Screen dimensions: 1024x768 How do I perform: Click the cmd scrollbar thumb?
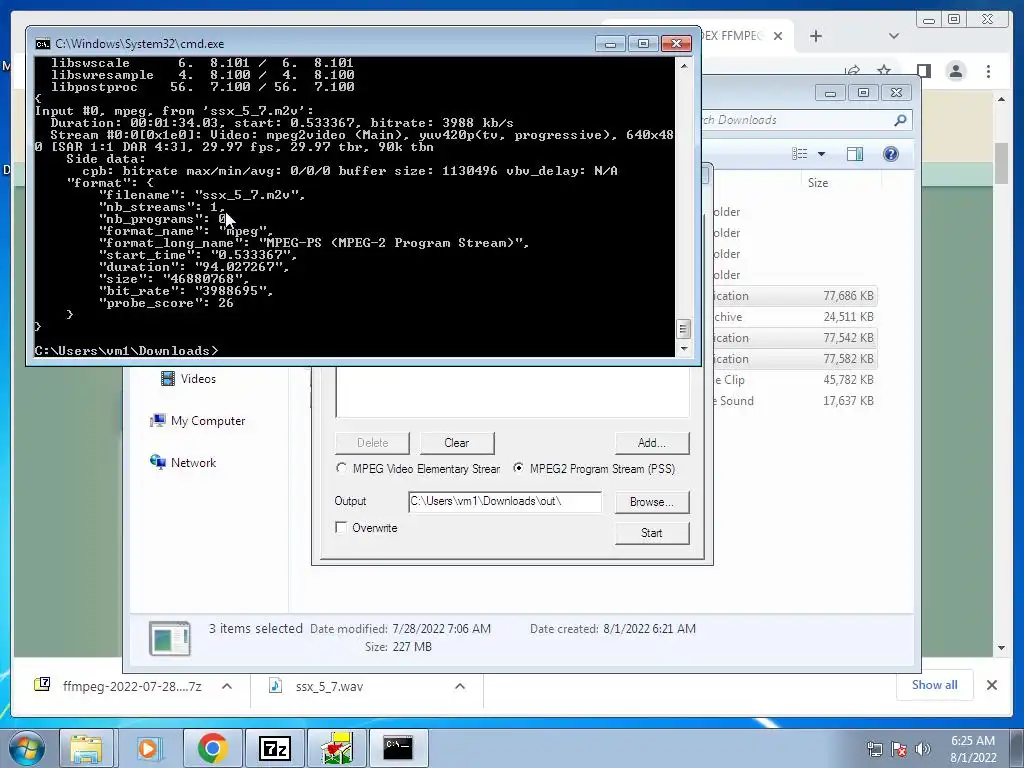click(x=683, y=328)
